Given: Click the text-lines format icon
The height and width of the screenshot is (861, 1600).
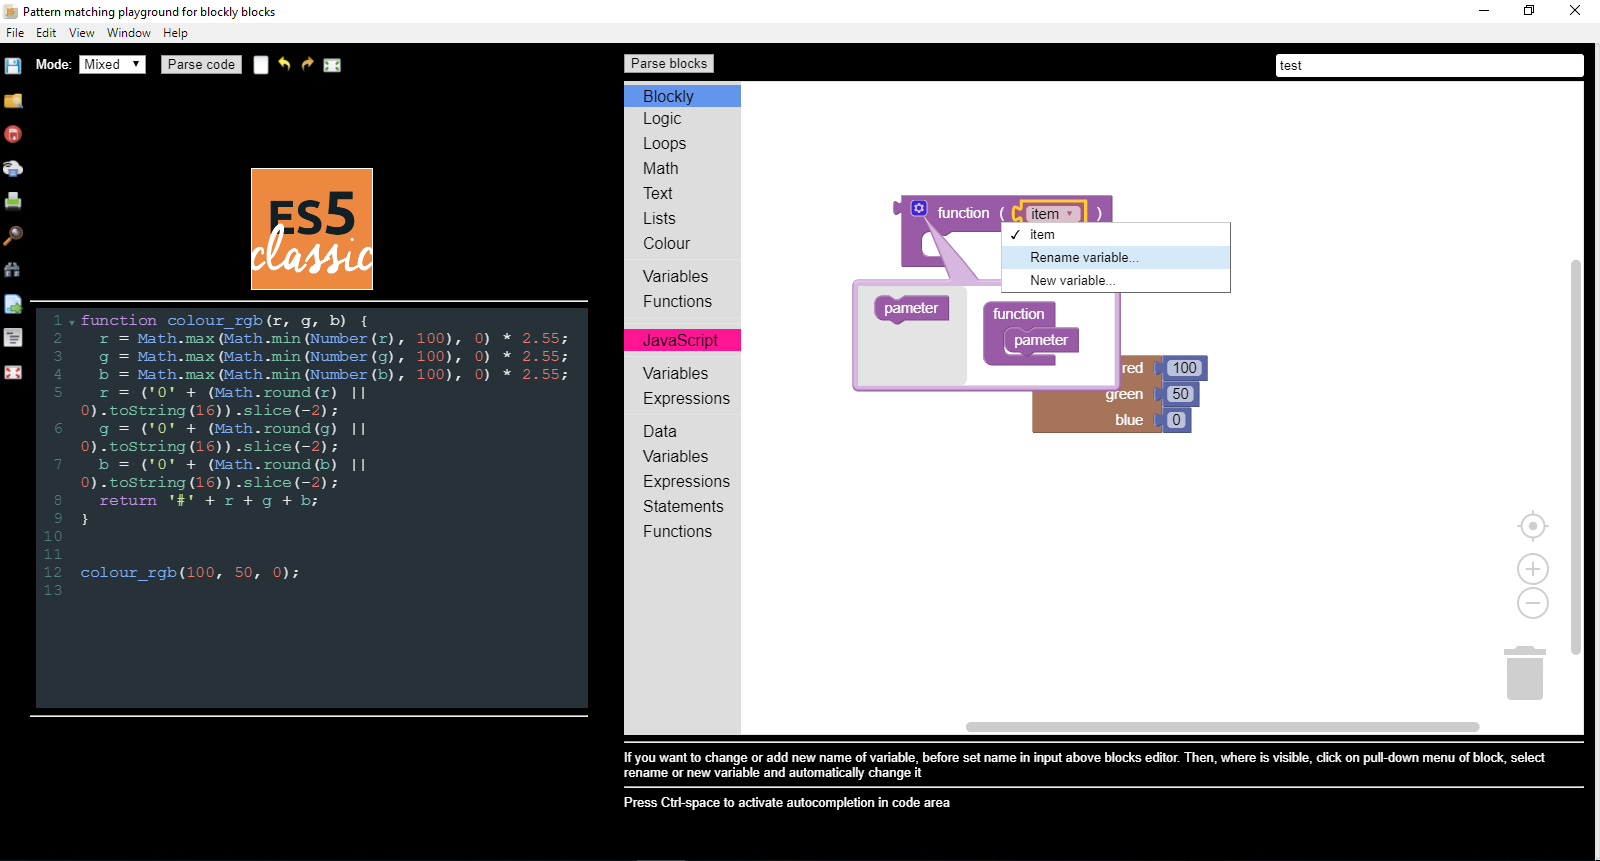Looking at the screenshot, I should (13, 337).
